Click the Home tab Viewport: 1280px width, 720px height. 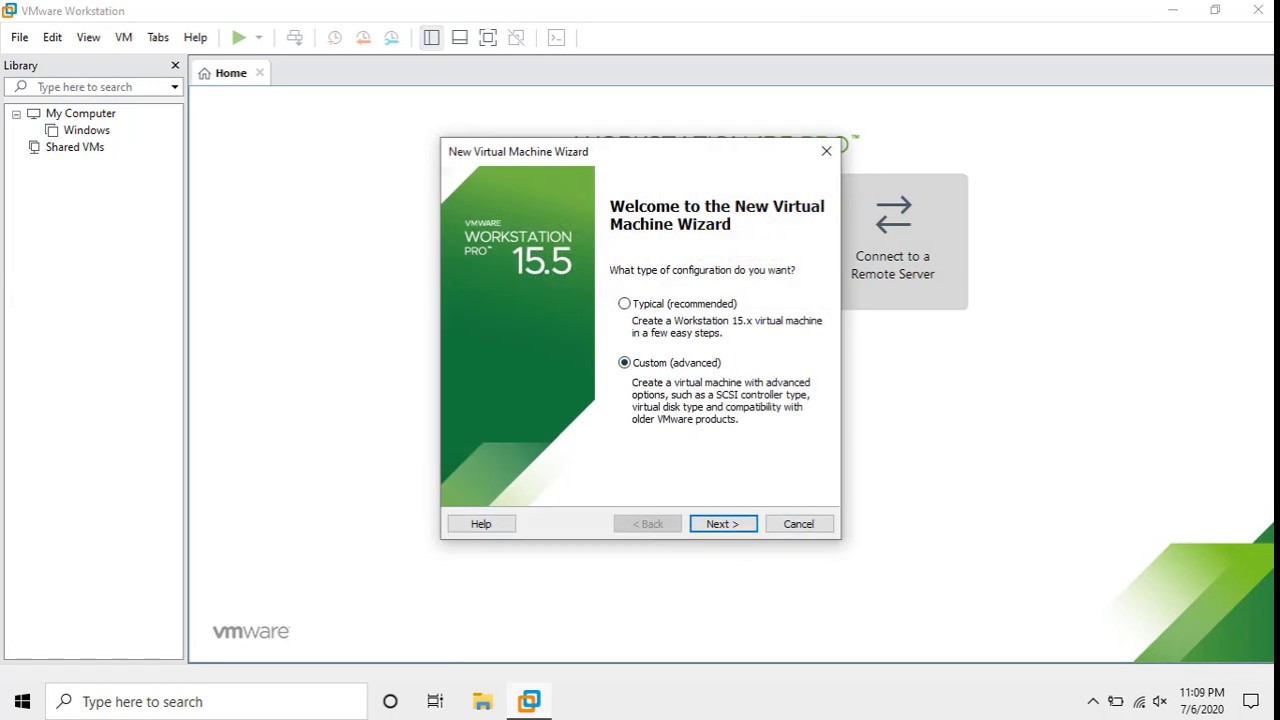(230, 73)
